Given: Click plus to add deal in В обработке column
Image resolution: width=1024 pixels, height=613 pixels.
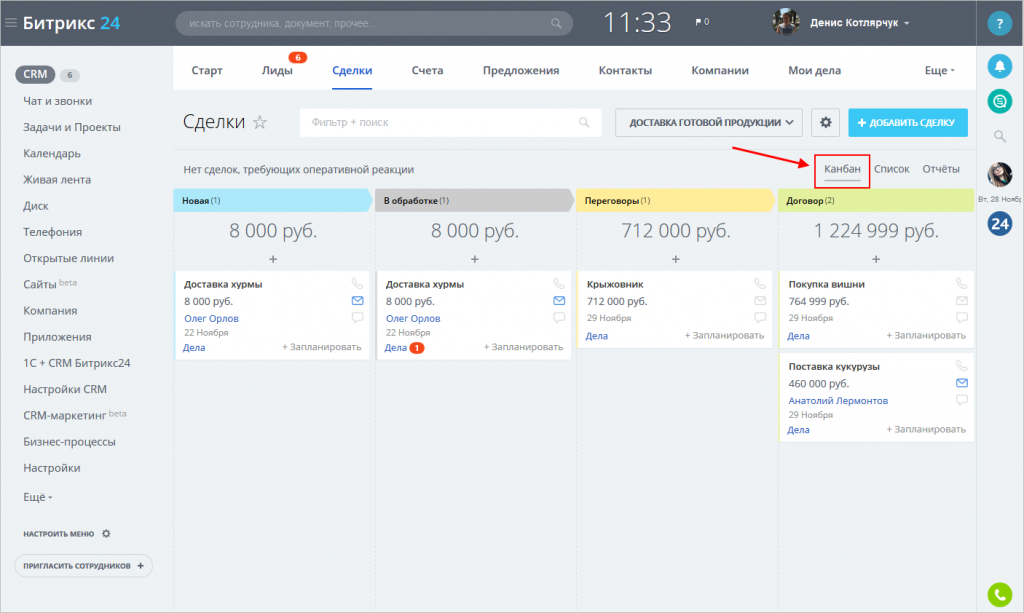Looking at the screenshot, I should pos(475,259).
